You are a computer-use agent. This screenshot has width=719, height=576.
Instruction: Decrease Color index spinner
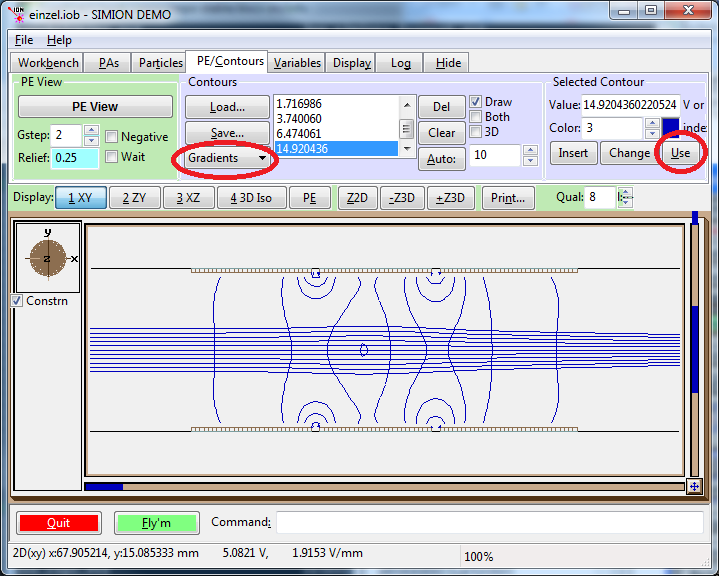point(652,133)
